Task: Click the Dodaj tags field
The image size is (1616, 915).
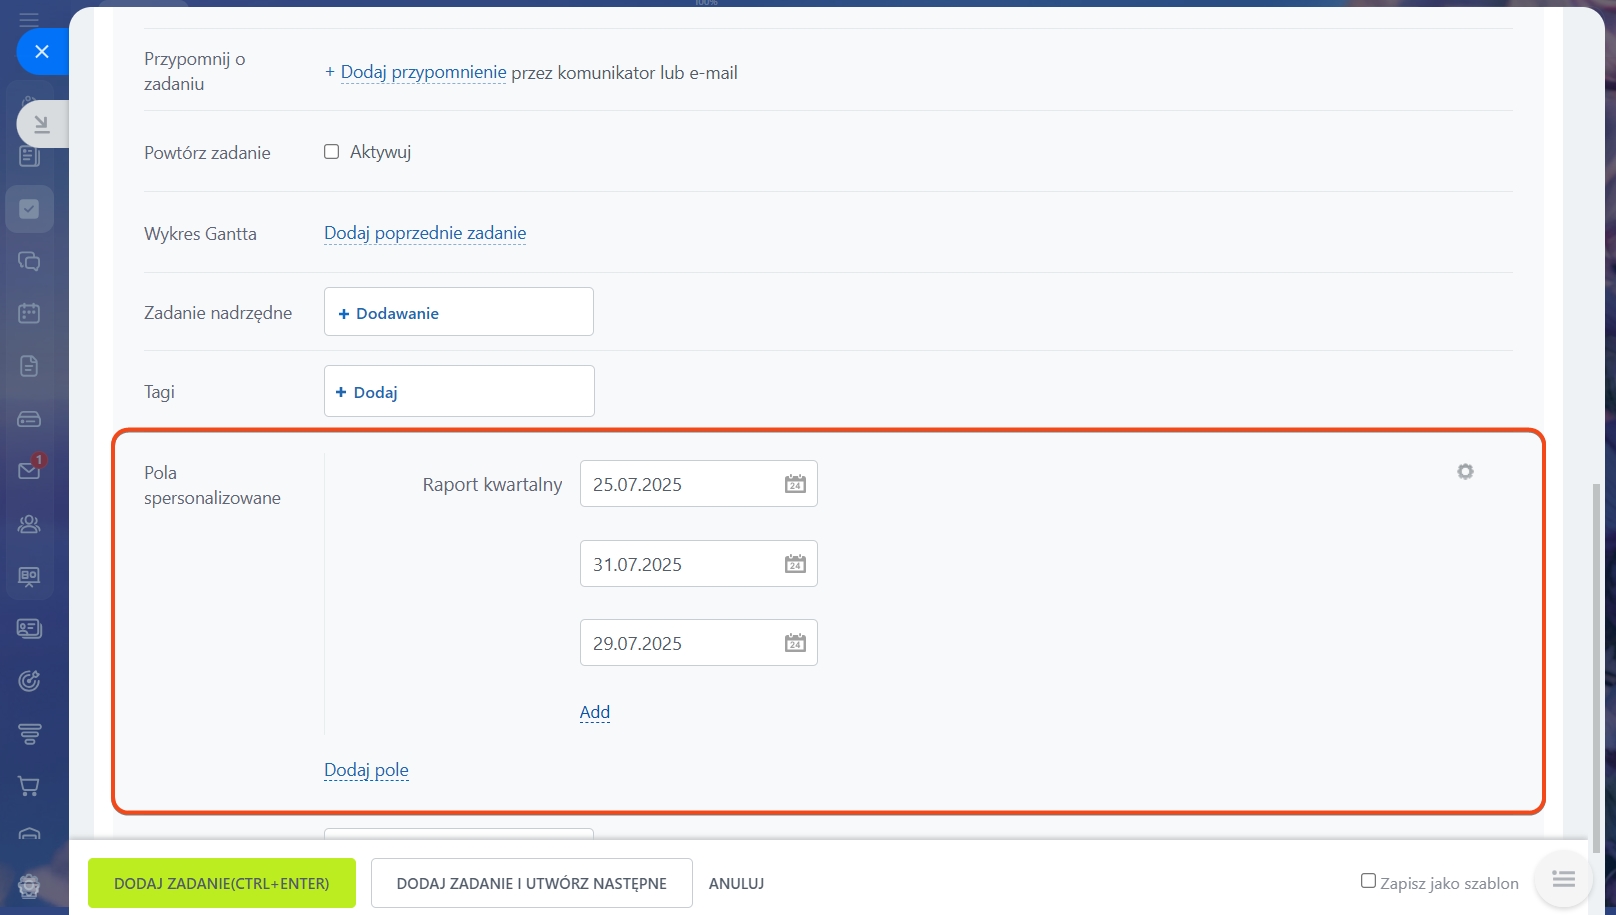Action: tap(459, 391)
